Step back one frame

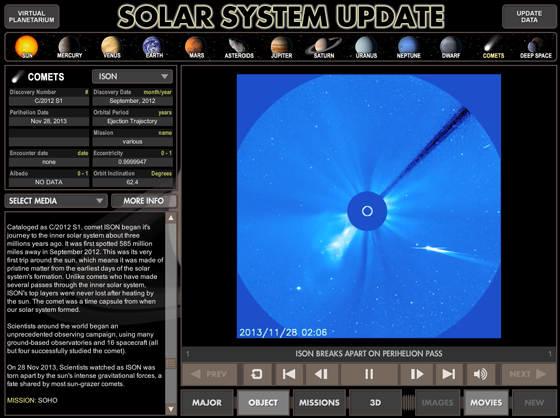(x=321, y=374)
